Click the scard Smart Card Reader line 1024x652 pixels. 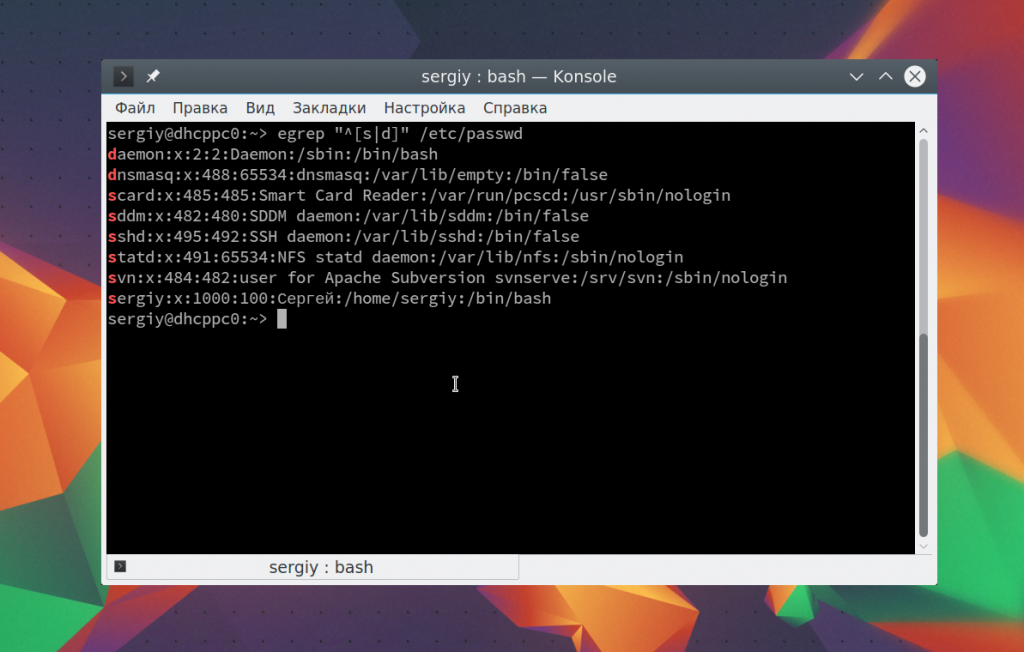pos(419,195)
